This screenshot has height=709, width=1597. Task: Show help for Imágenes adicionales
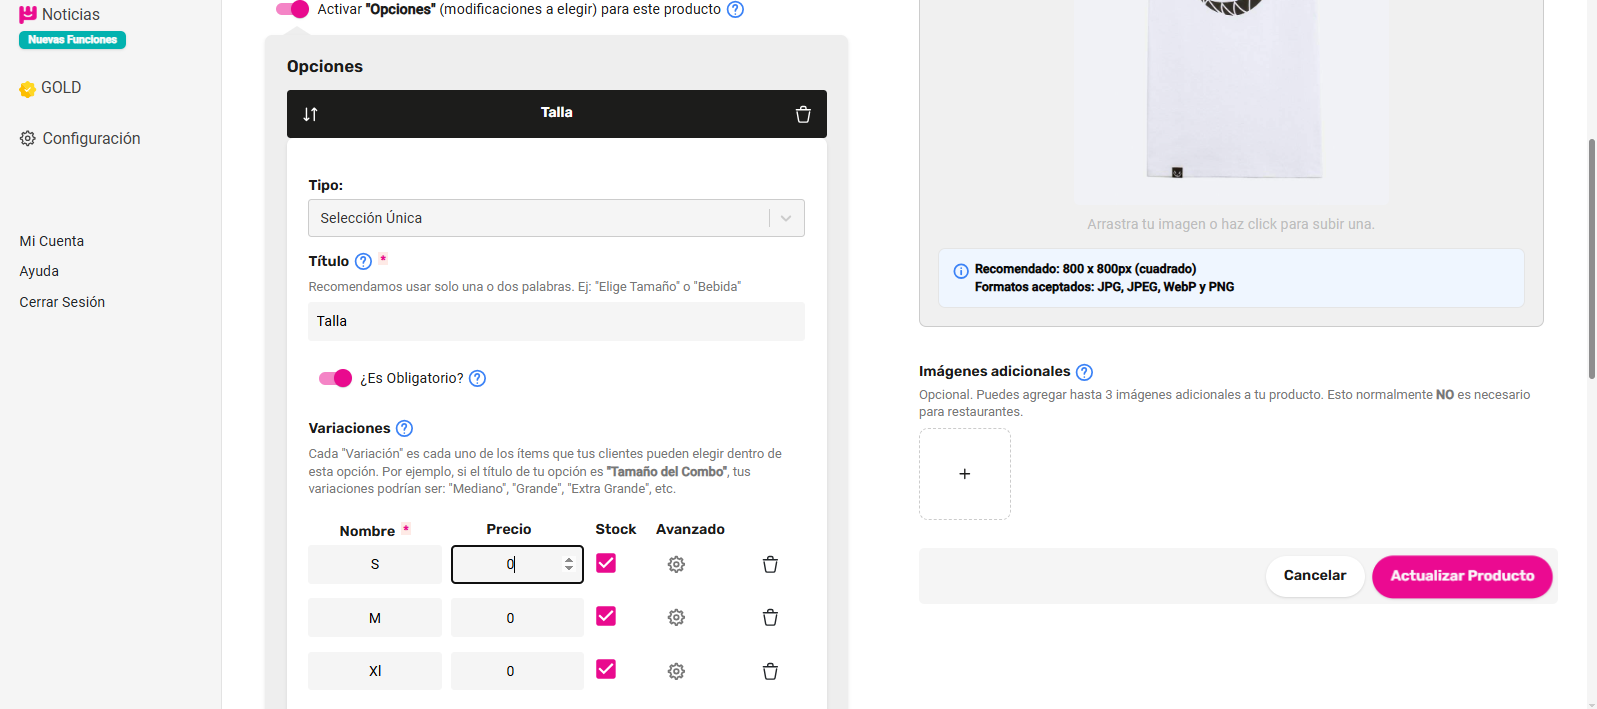[x=1084, y=372]
